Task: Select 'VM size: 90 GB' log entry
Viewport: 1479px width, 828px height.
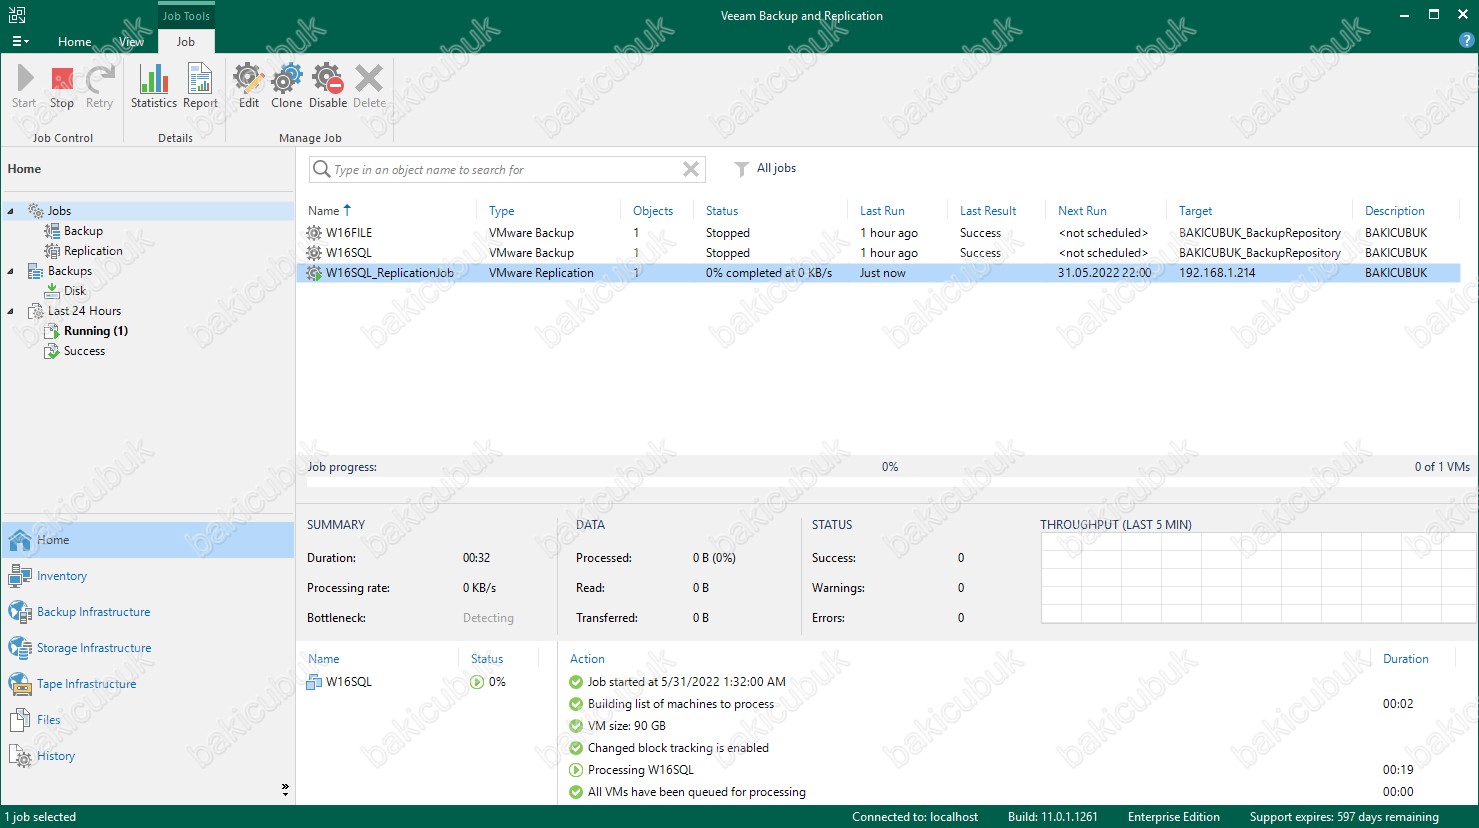Action: (626, 726)
